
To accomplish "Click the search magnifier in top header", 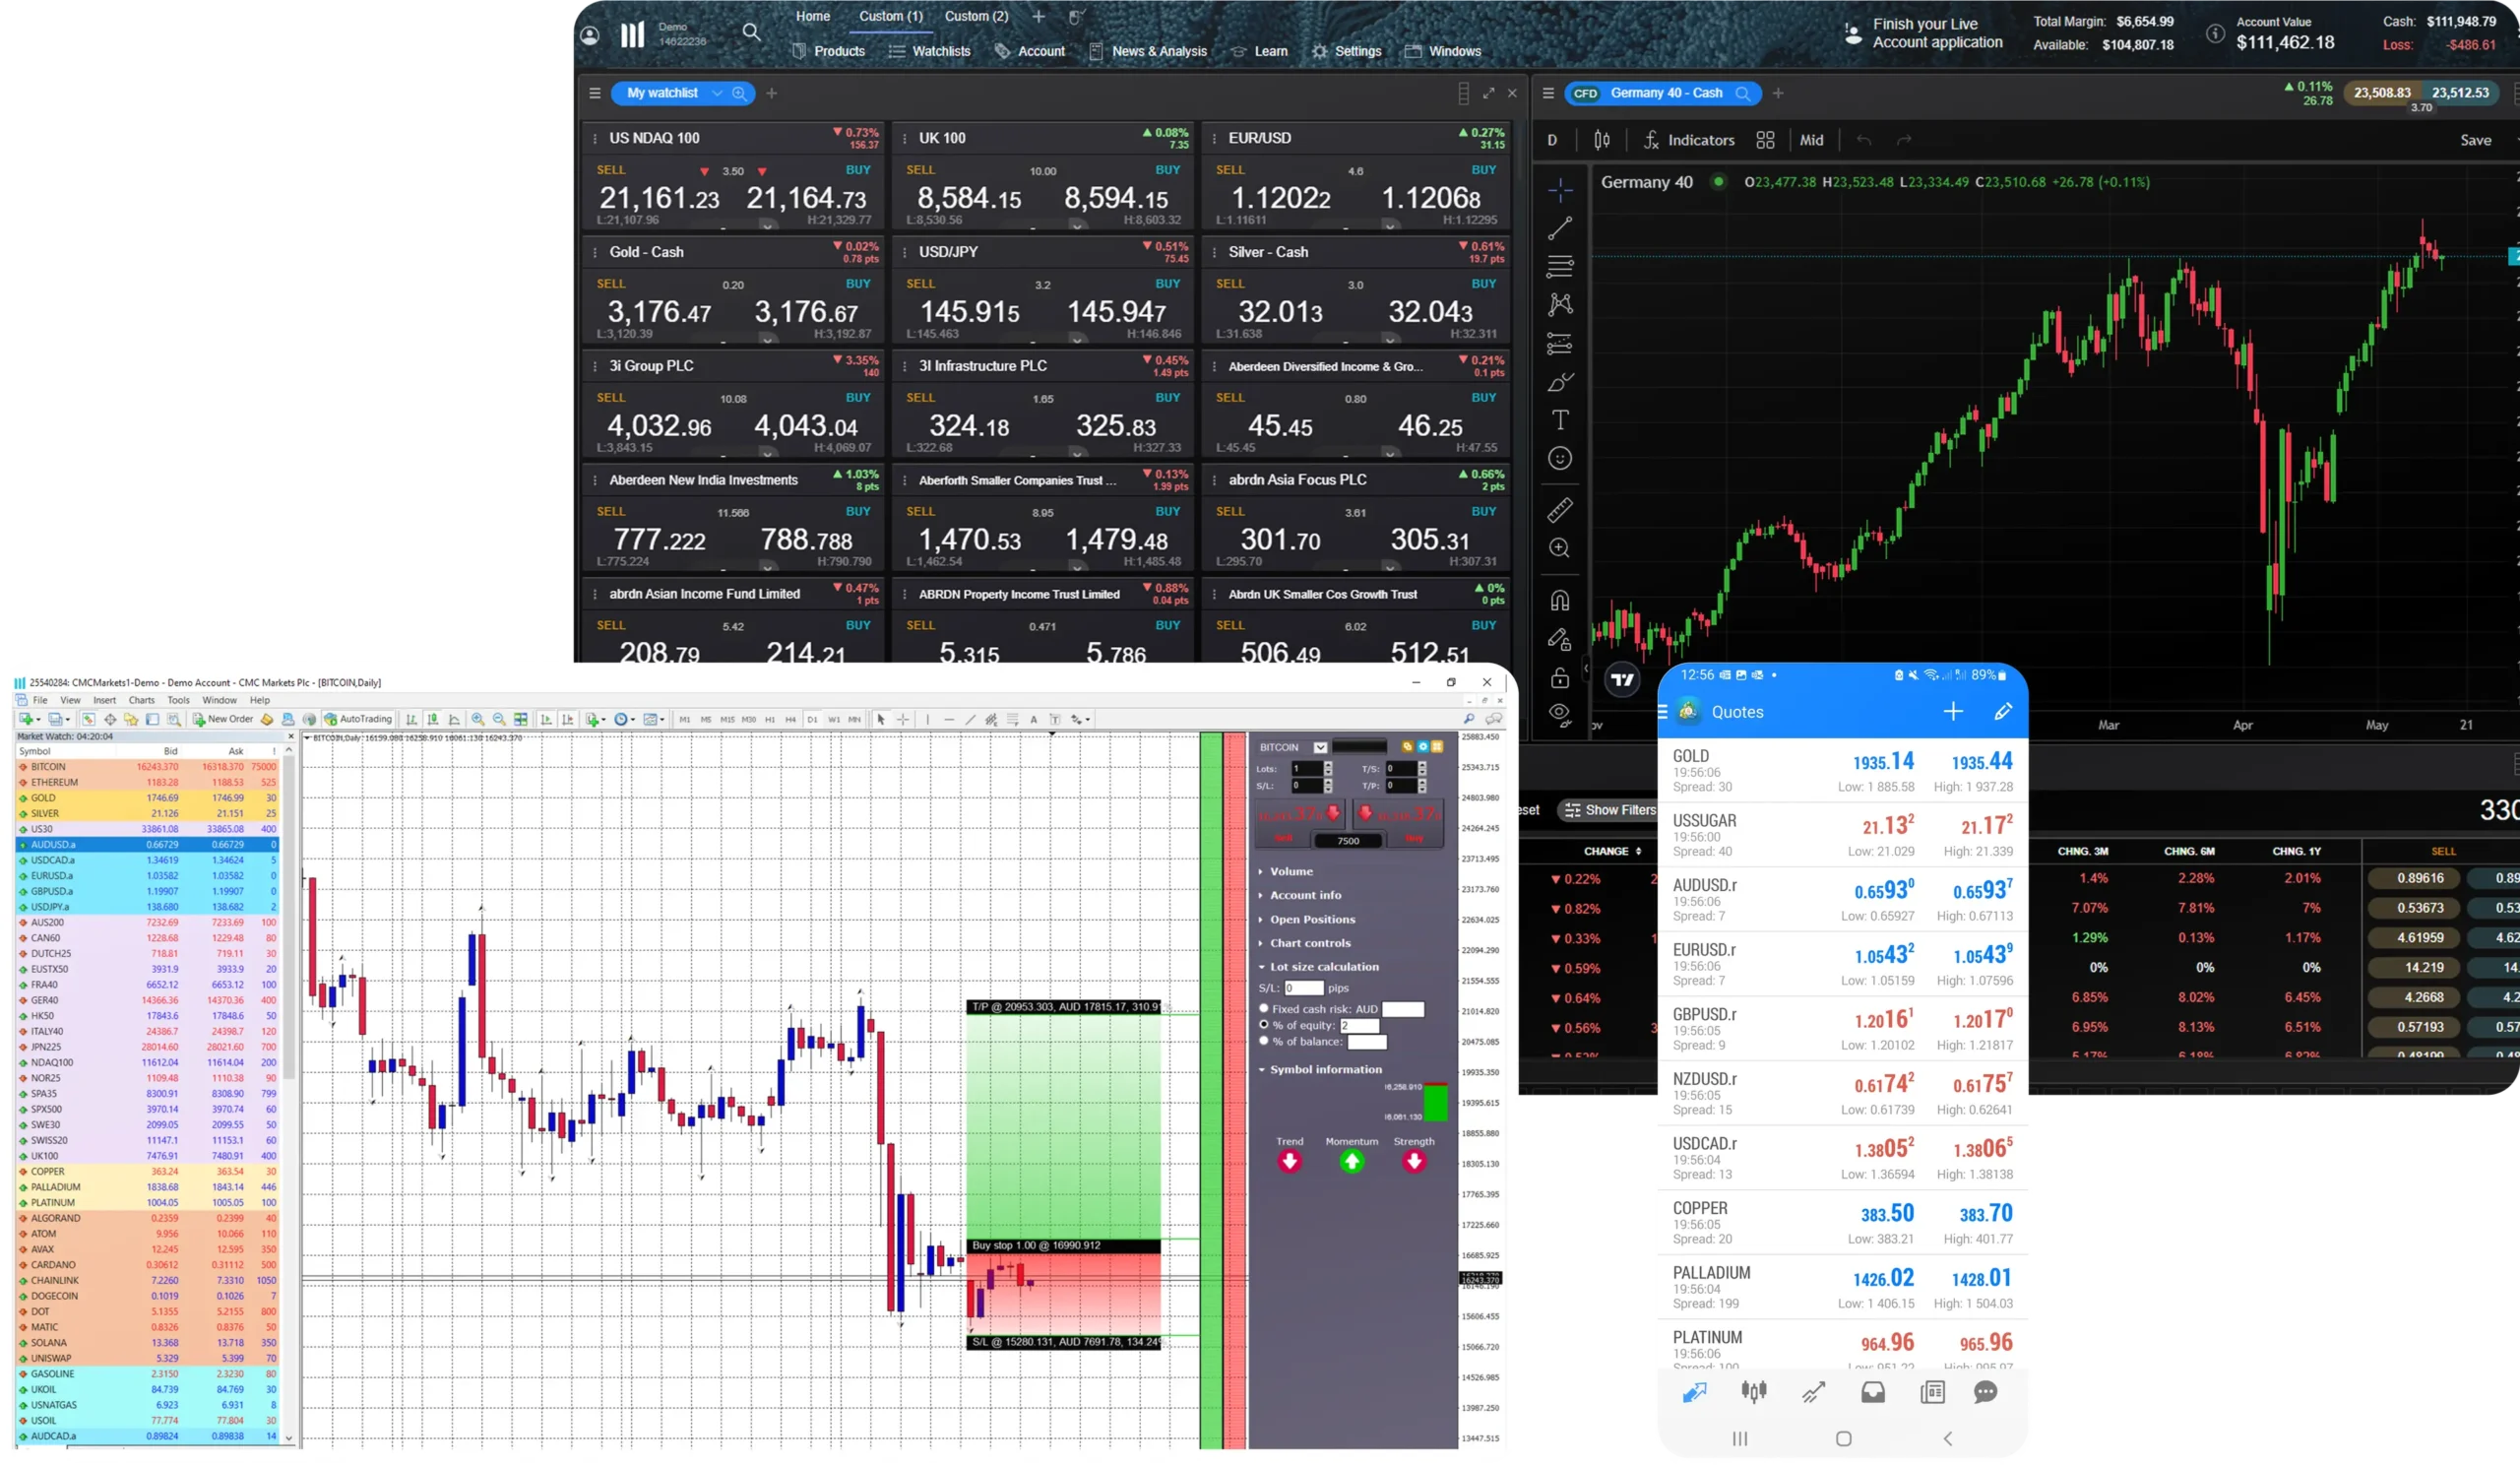I will point(751,33).
